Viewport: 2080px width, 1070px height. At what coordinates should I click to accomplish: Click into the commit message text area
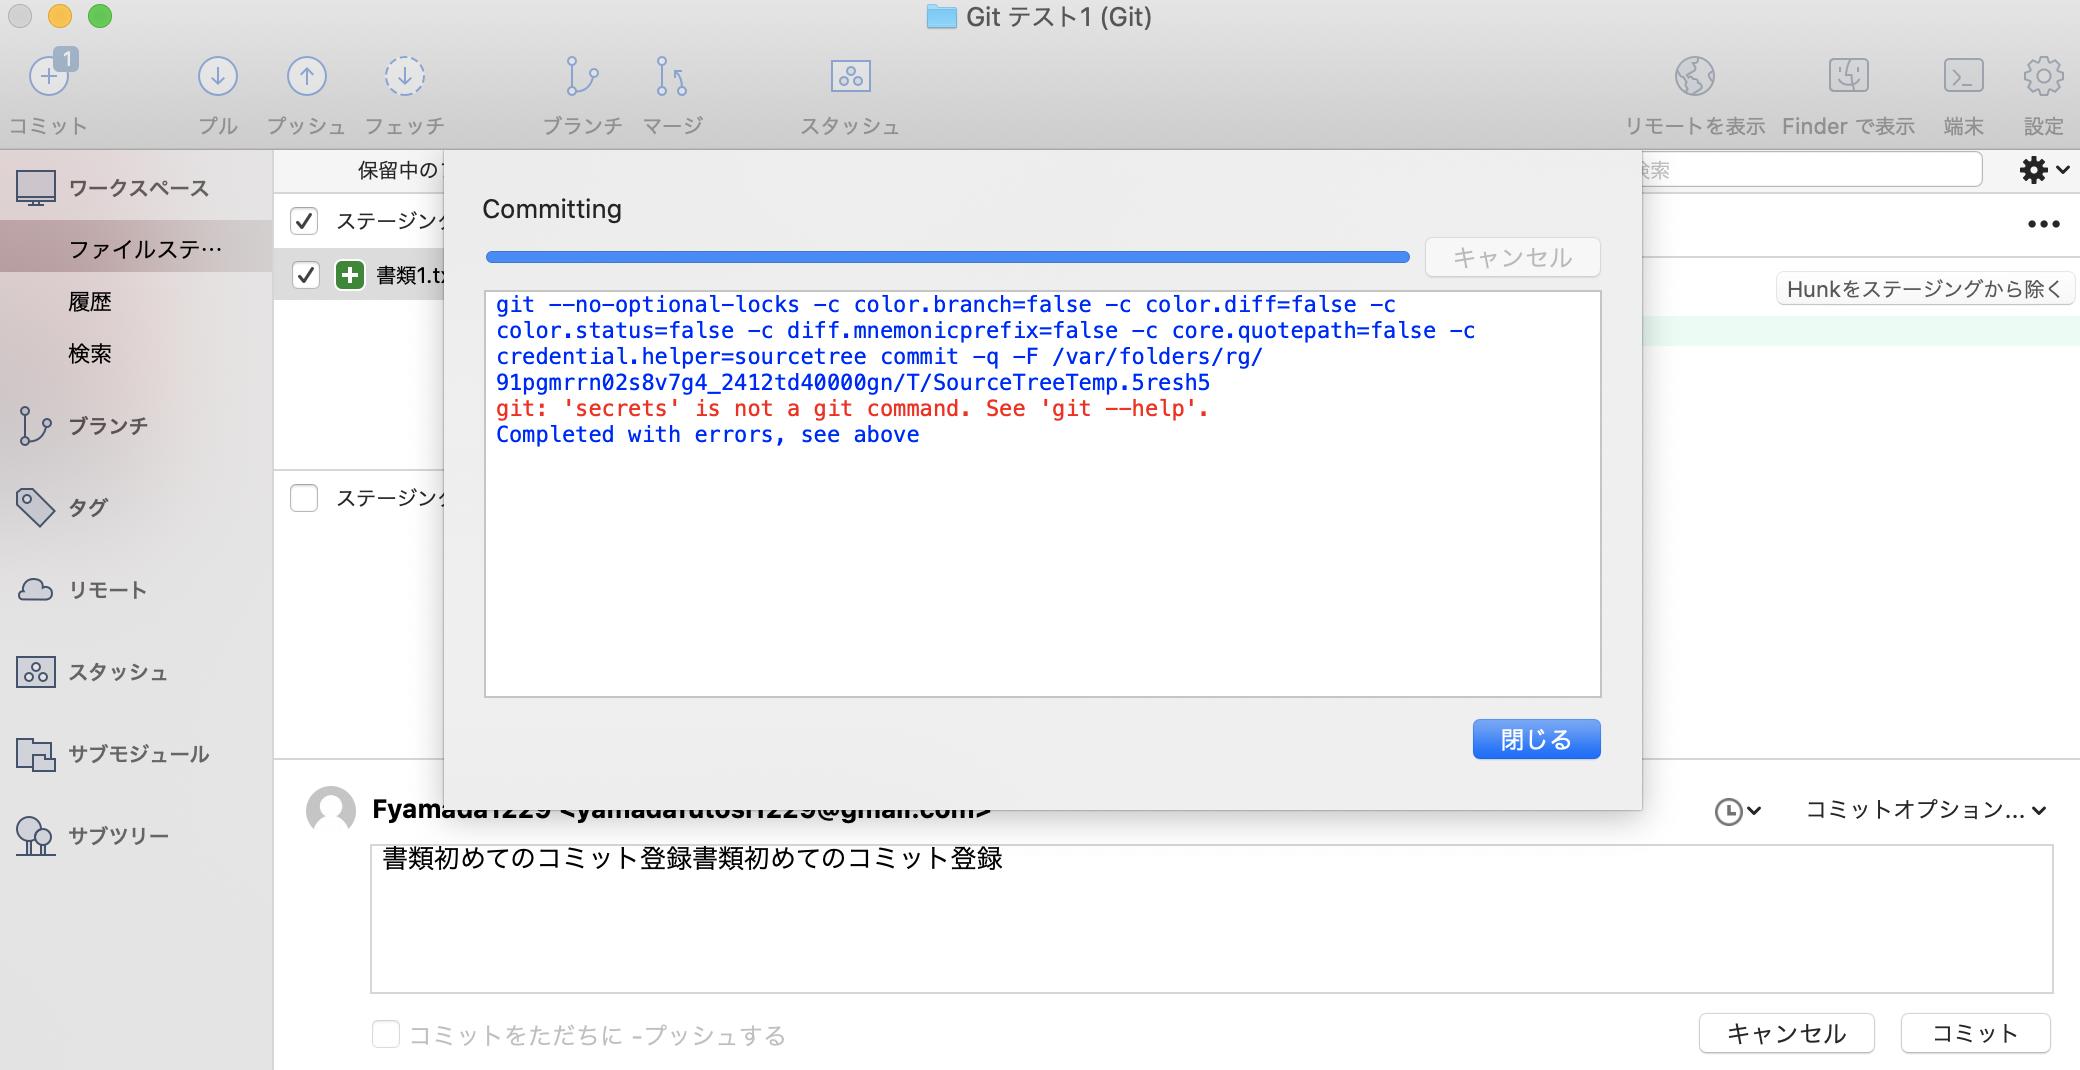coord(1211,919)
